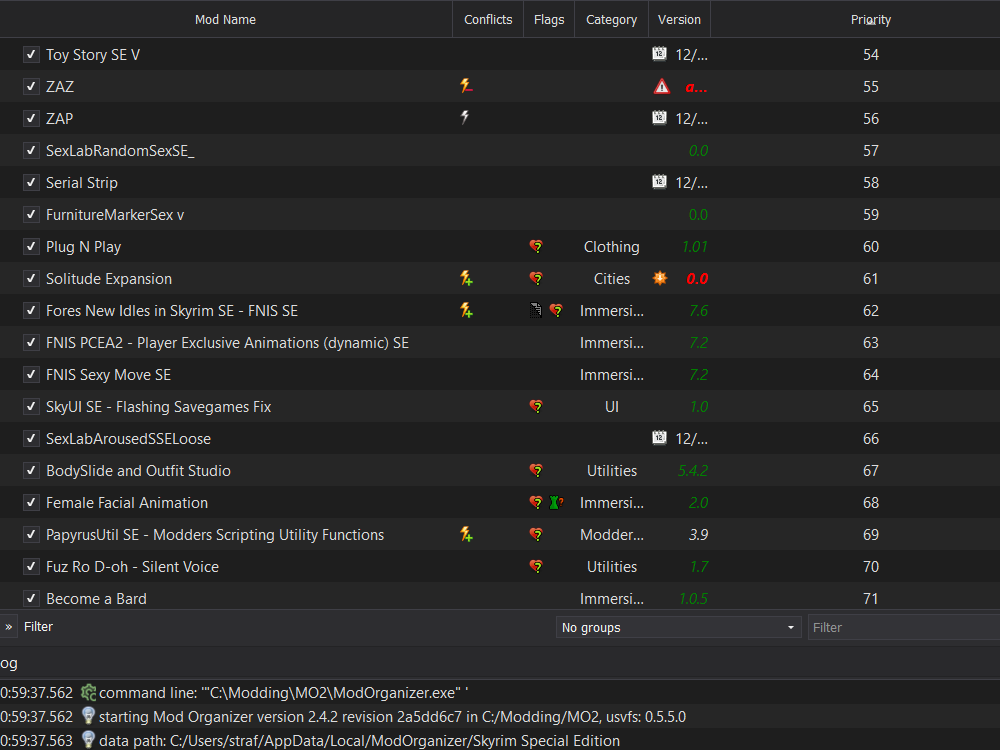Toggle the Become a Bard checkbox

(x=31, y=598)
